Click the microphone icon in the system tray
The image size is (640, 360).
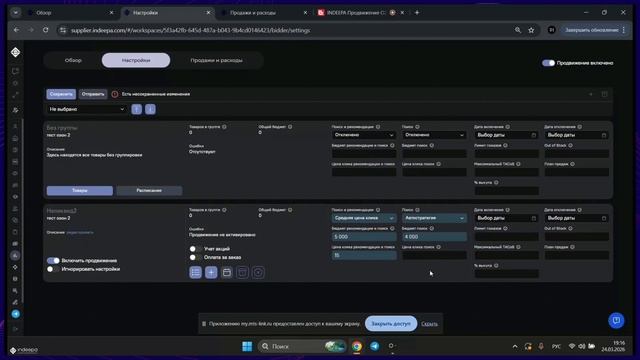(x=541, y=346)
